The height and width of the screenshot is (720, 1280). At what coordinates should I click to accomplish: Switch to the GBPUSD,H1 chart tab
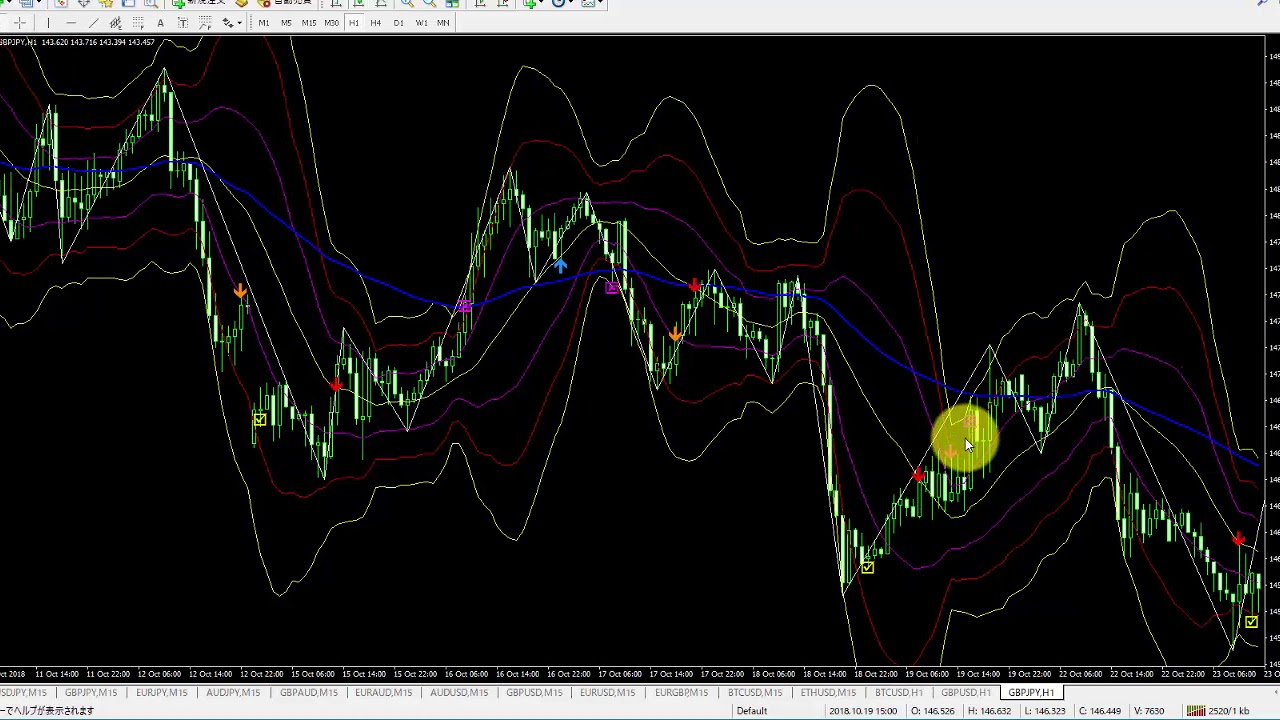tap(965, 693)
